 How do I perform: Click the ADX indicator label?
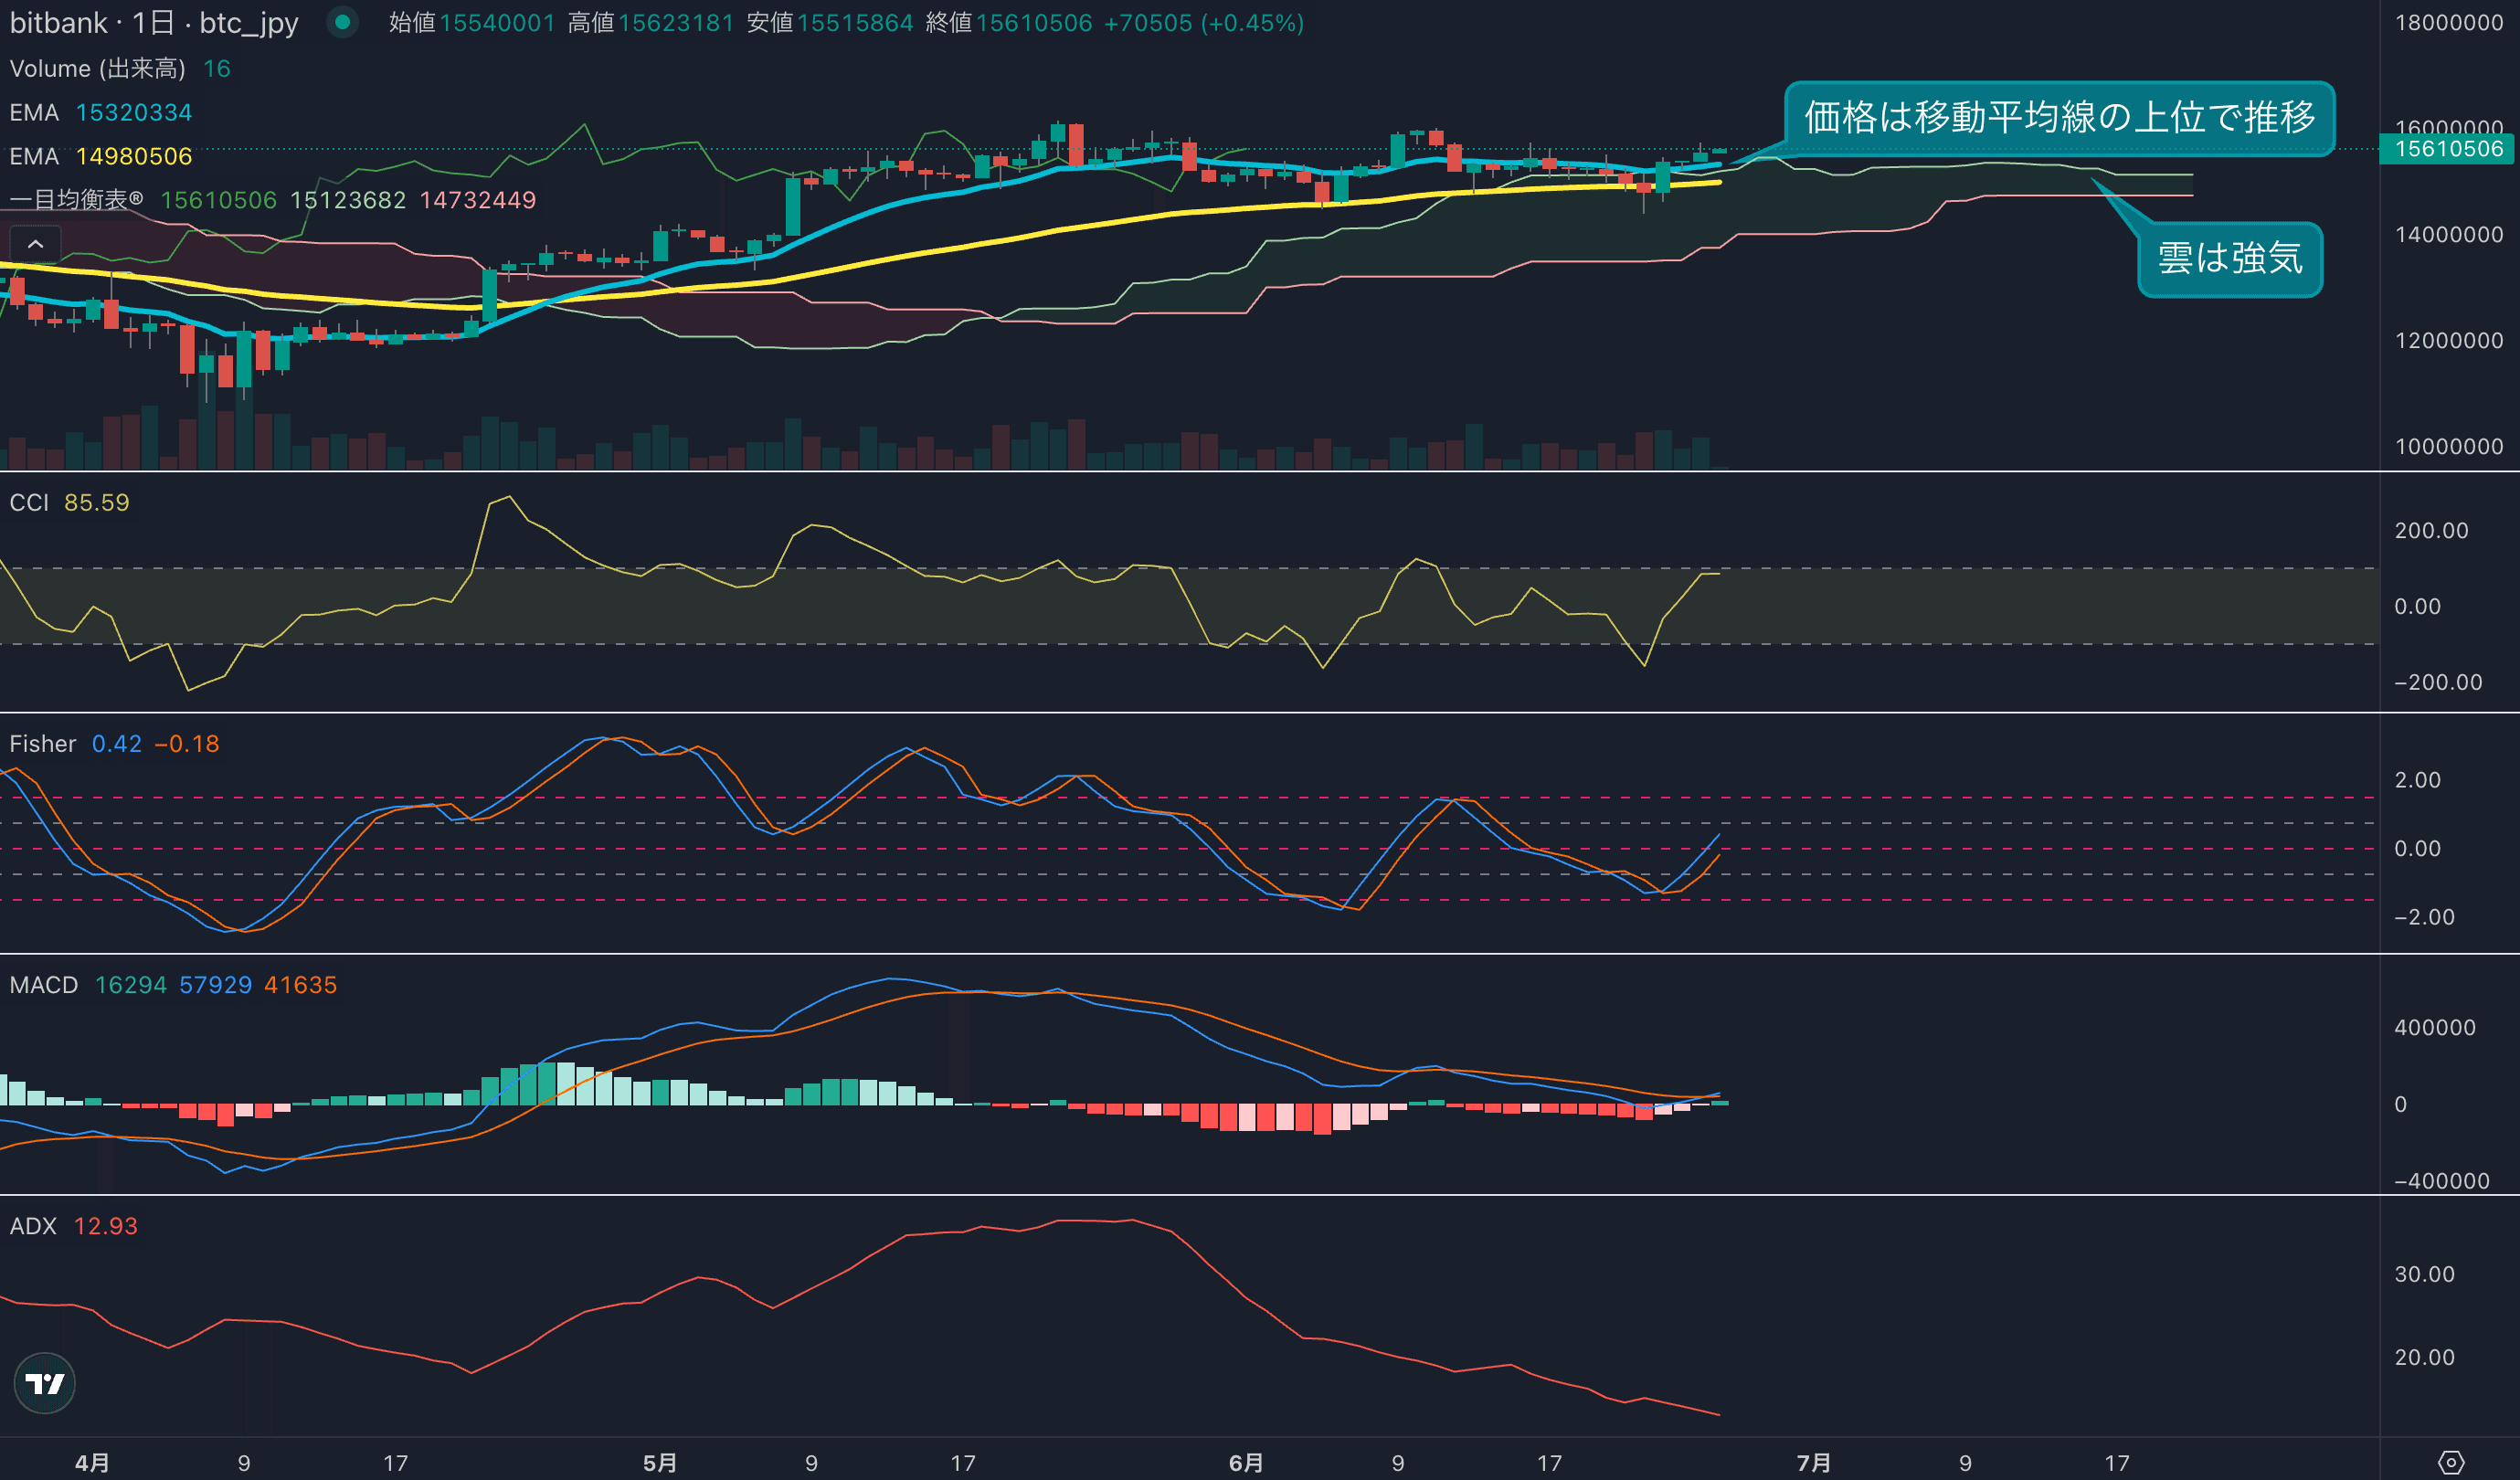(x=33, y=1226)
